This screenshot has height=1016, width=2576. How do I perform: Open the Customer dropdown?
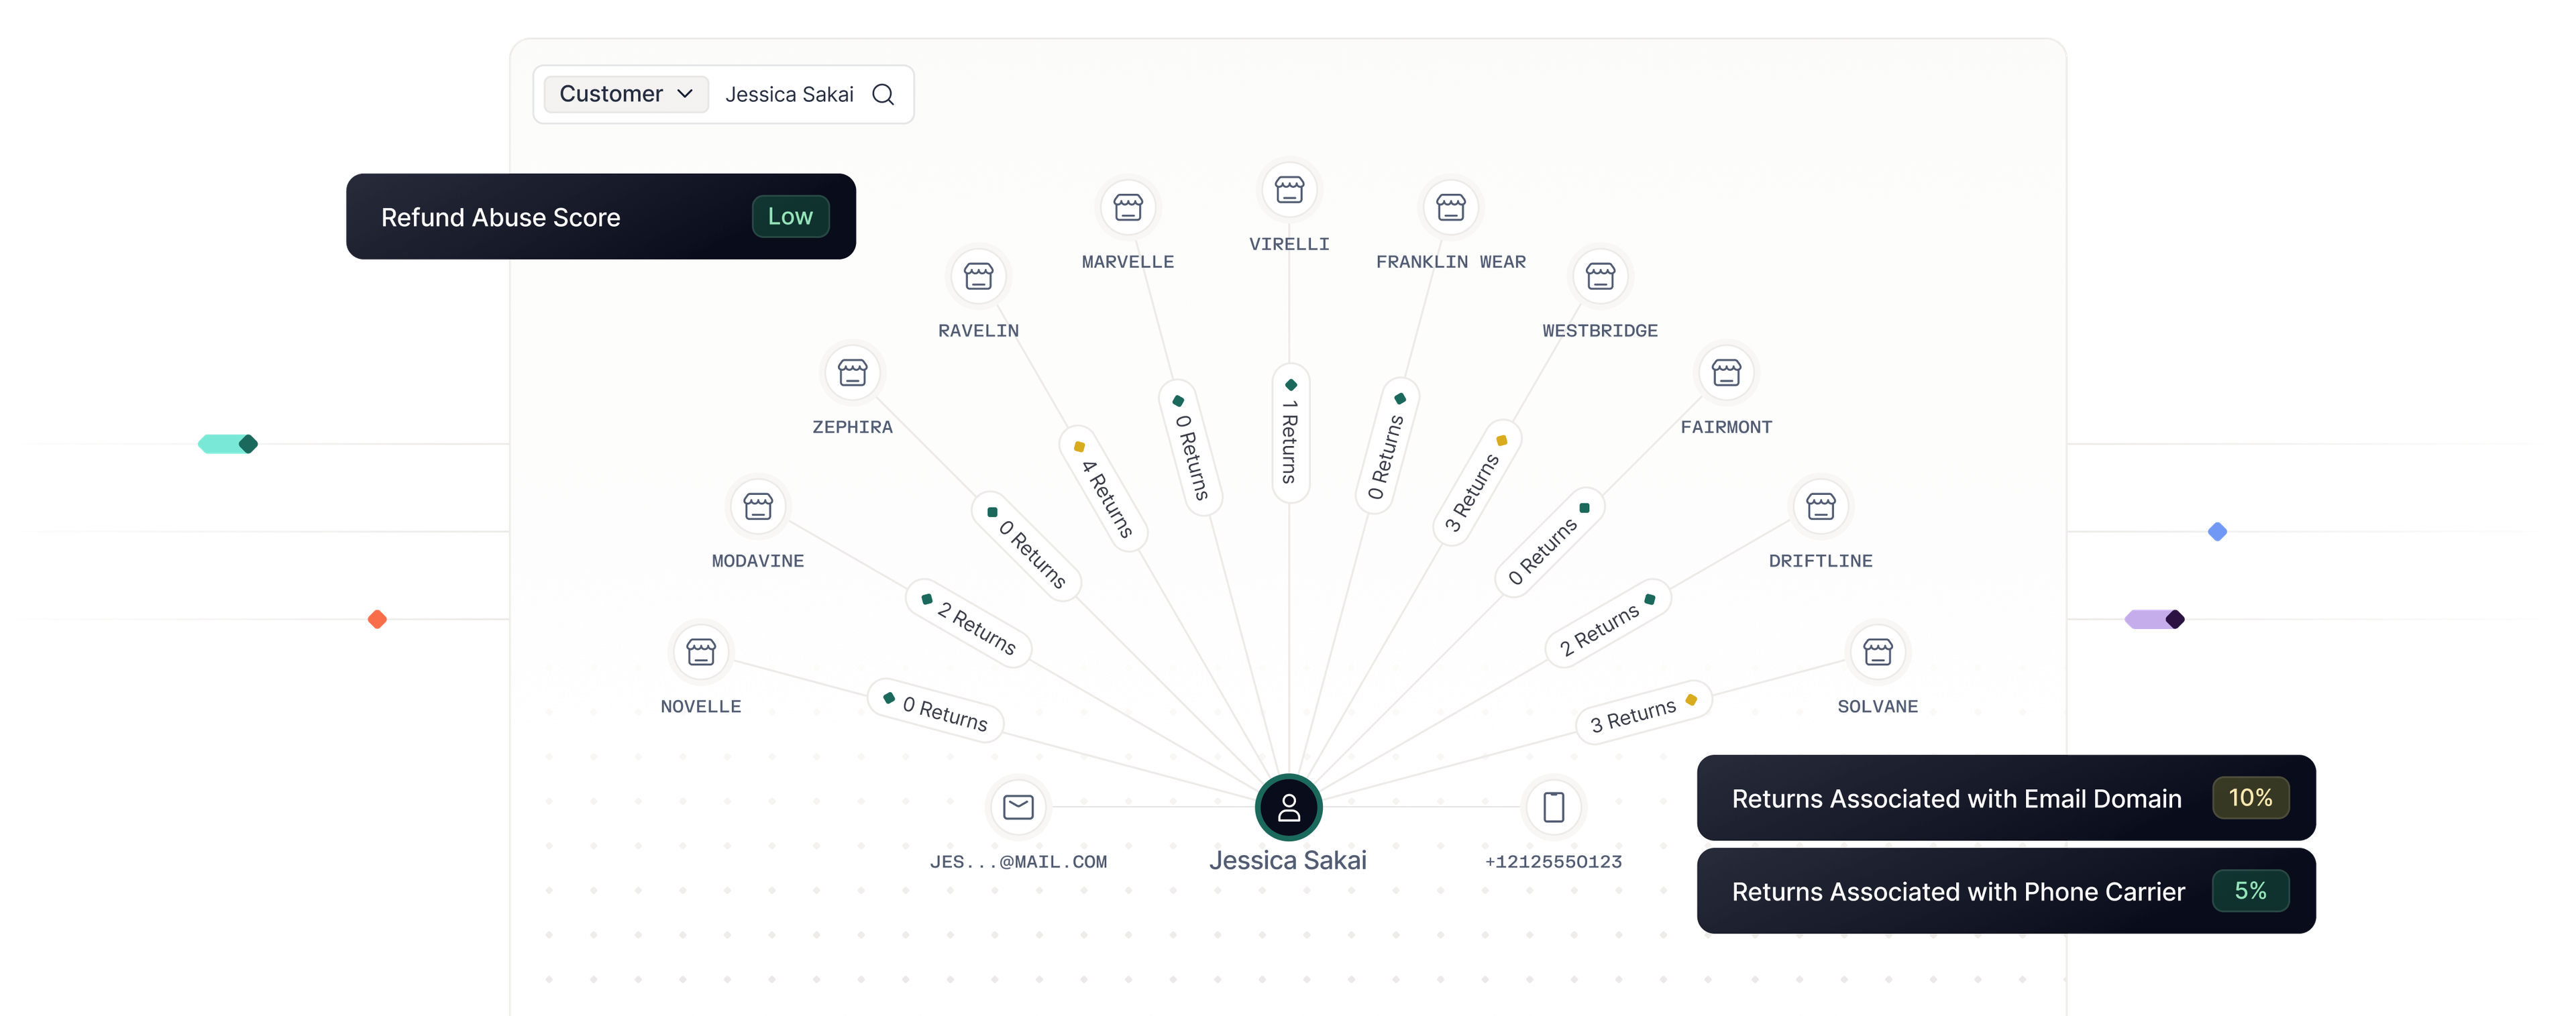(x=626, y=94)
